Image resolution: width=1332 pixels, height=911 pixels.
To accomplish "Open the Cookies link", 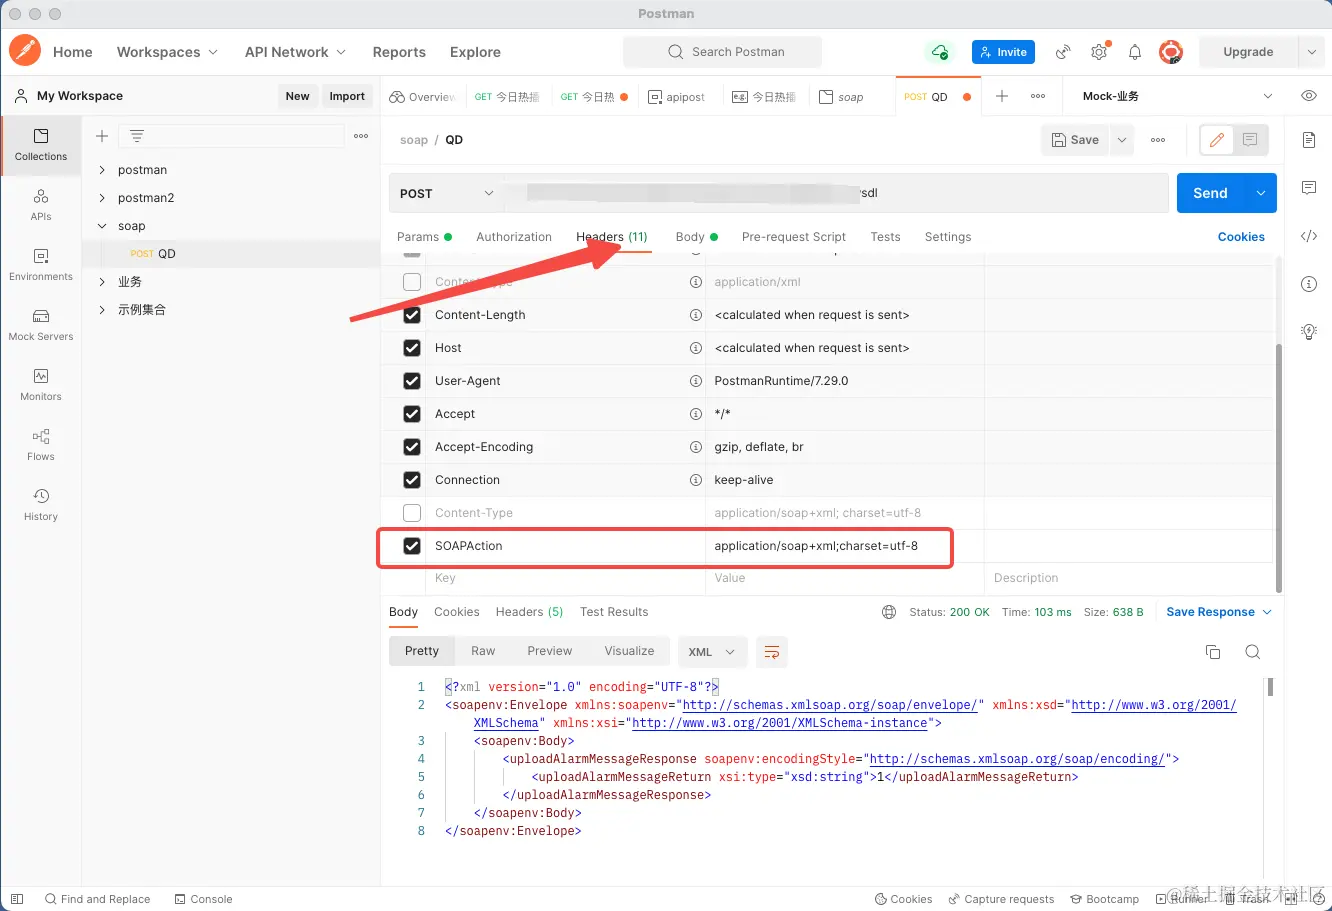I will tap(1241, 237).
